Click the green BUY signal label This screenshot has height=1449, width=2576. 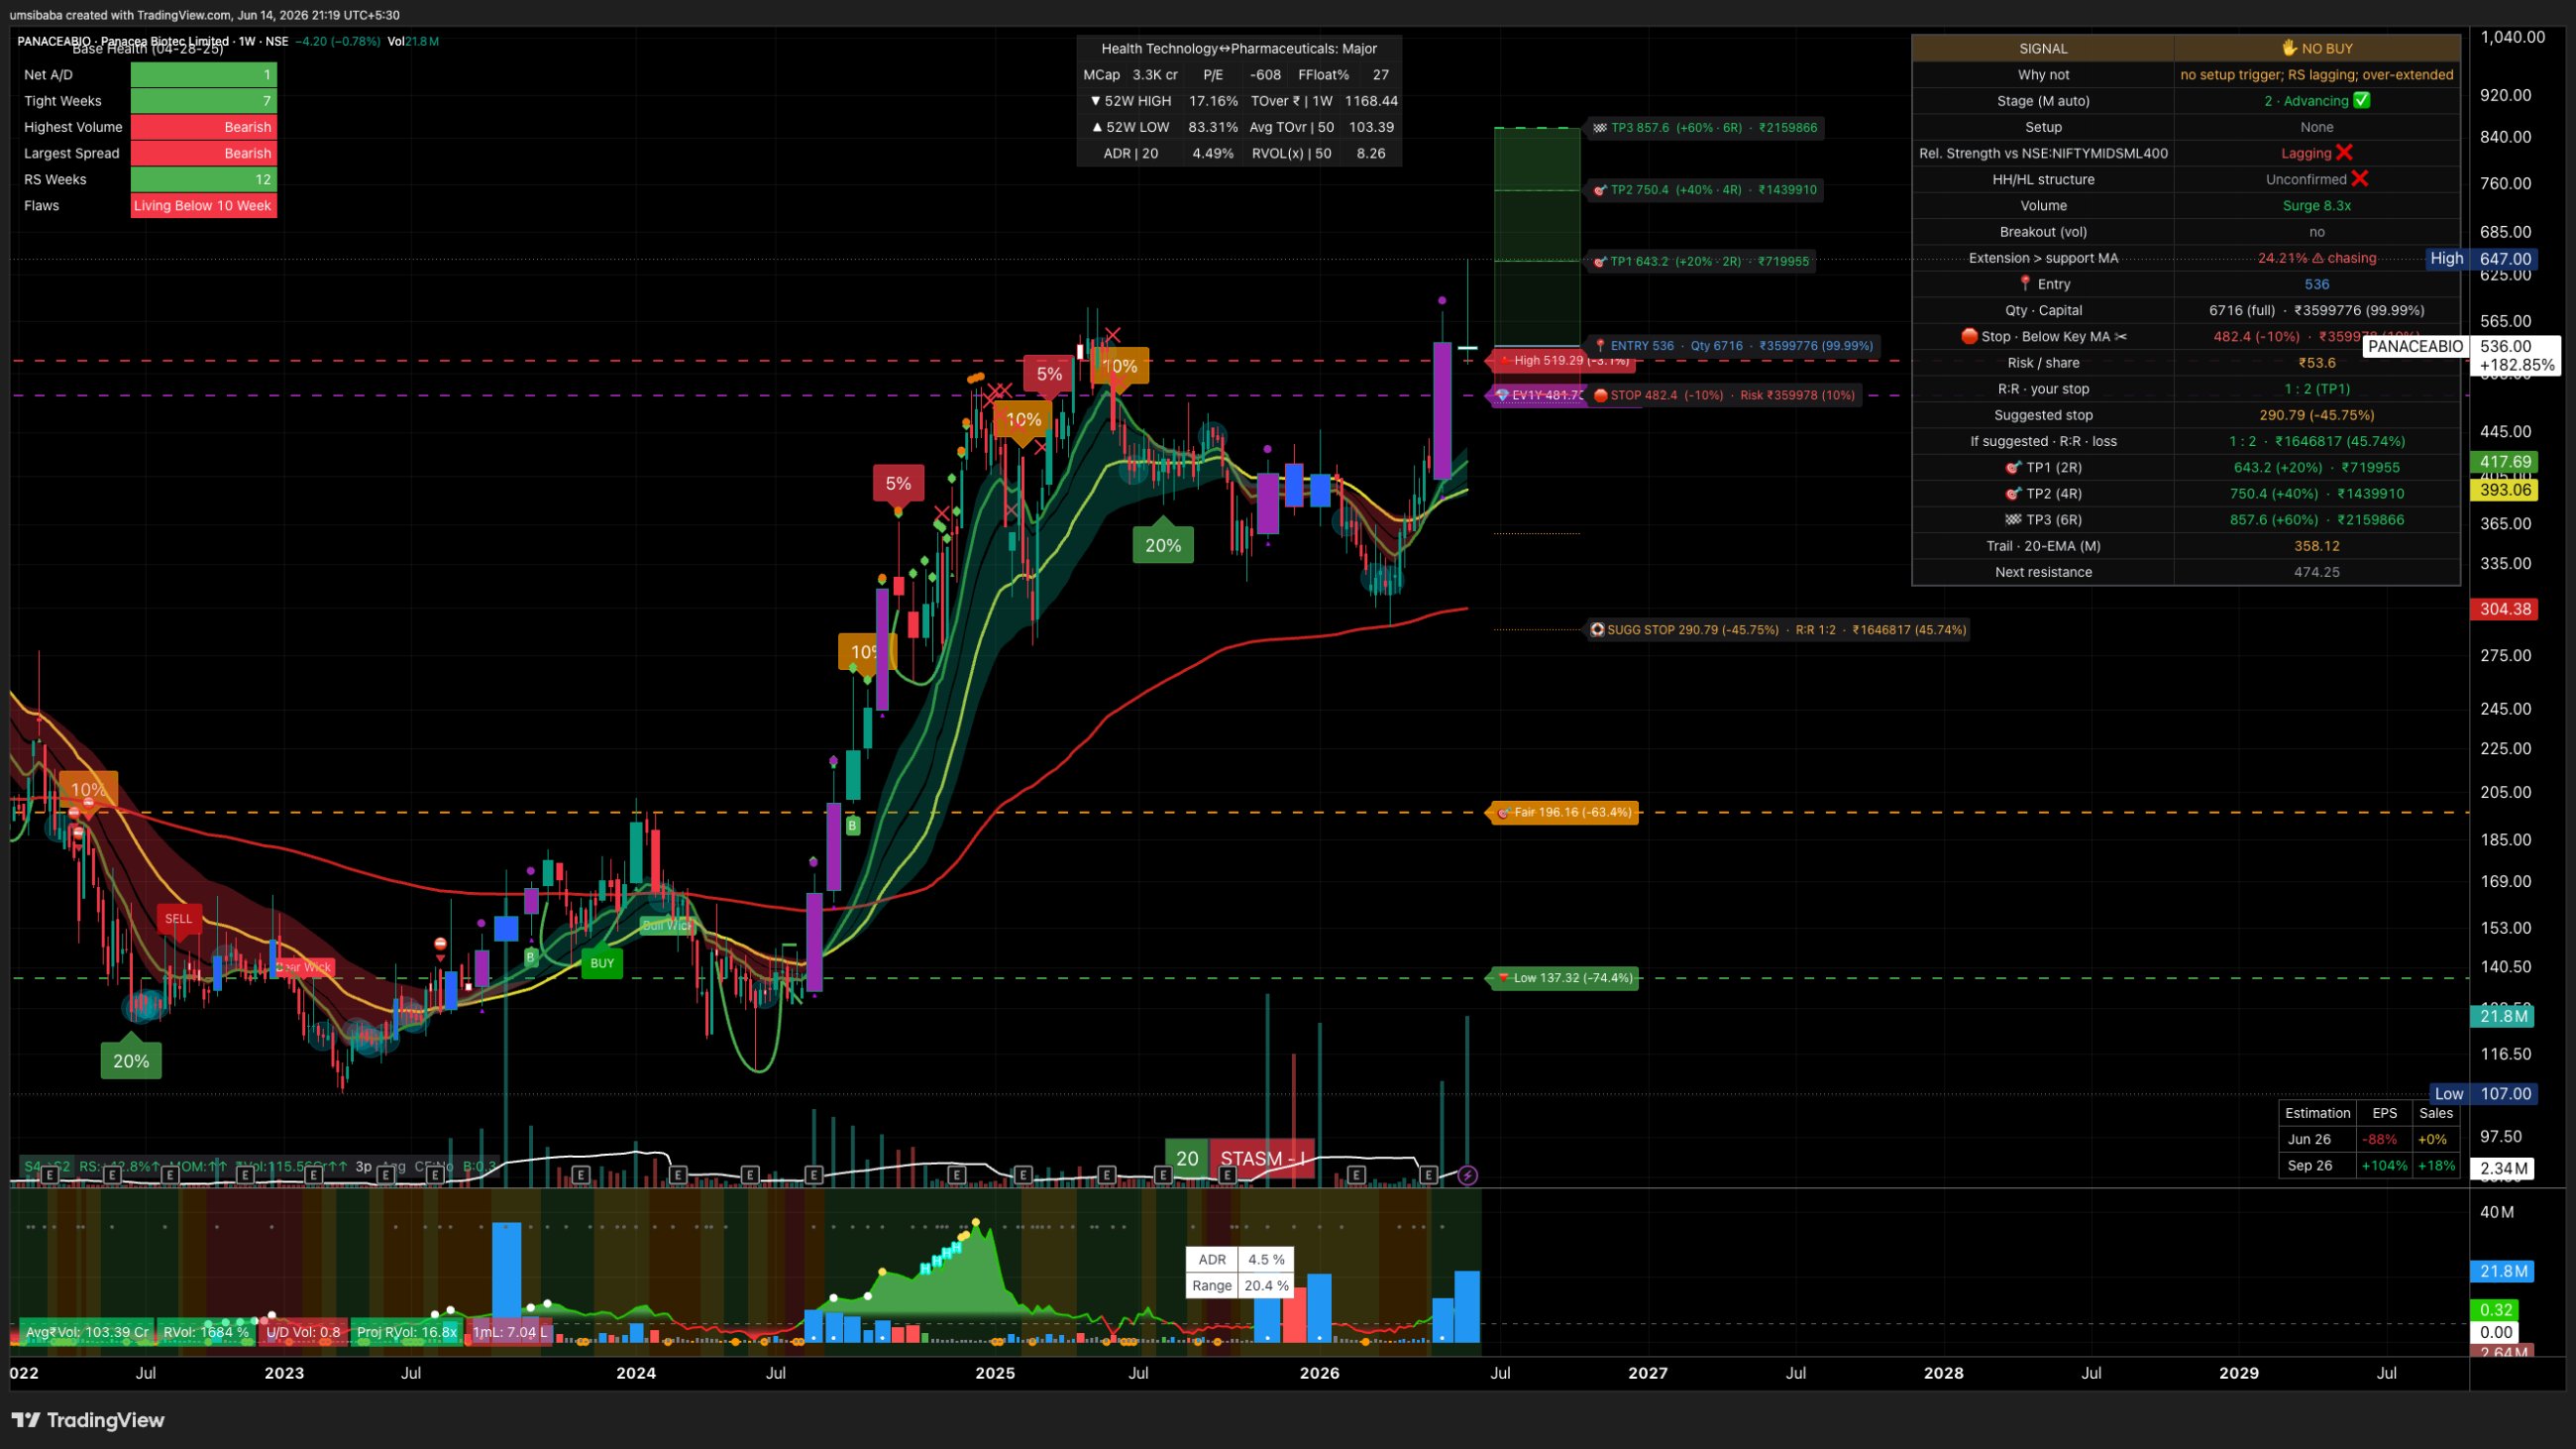(x=602, y=964)
